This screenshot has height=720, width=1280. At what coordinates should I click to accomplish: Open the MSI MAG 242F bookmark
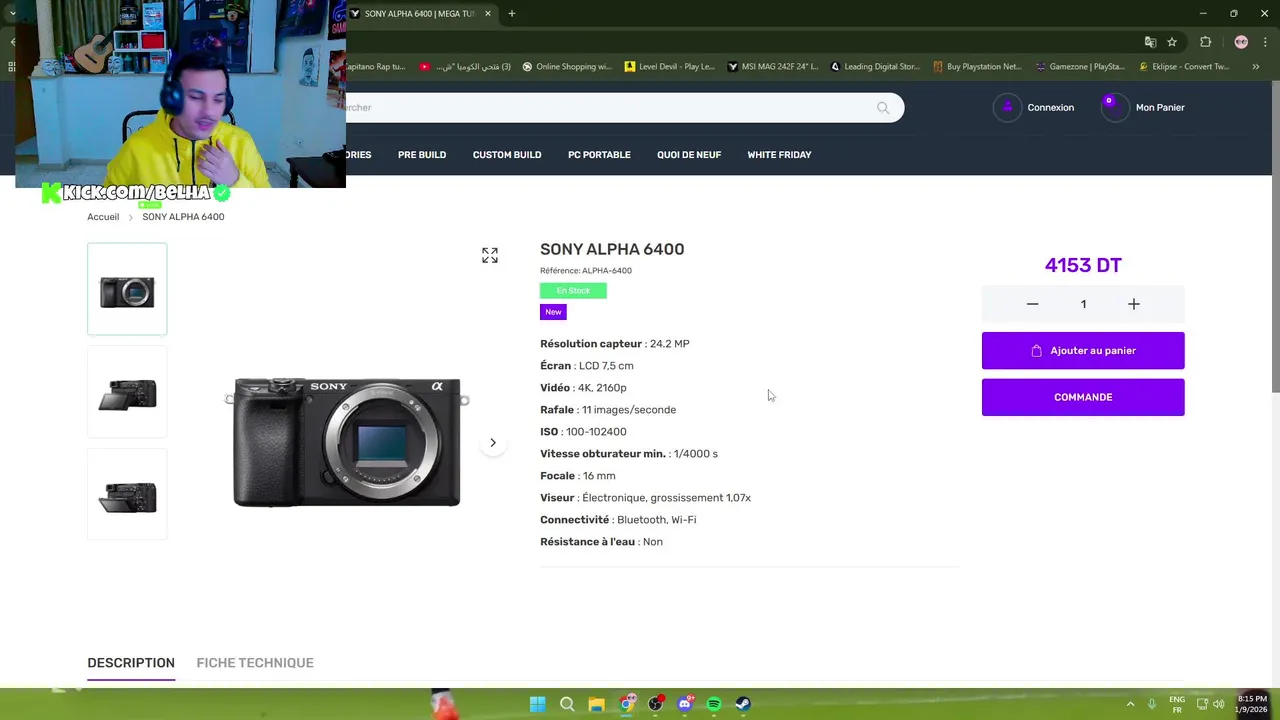[773, 67]
